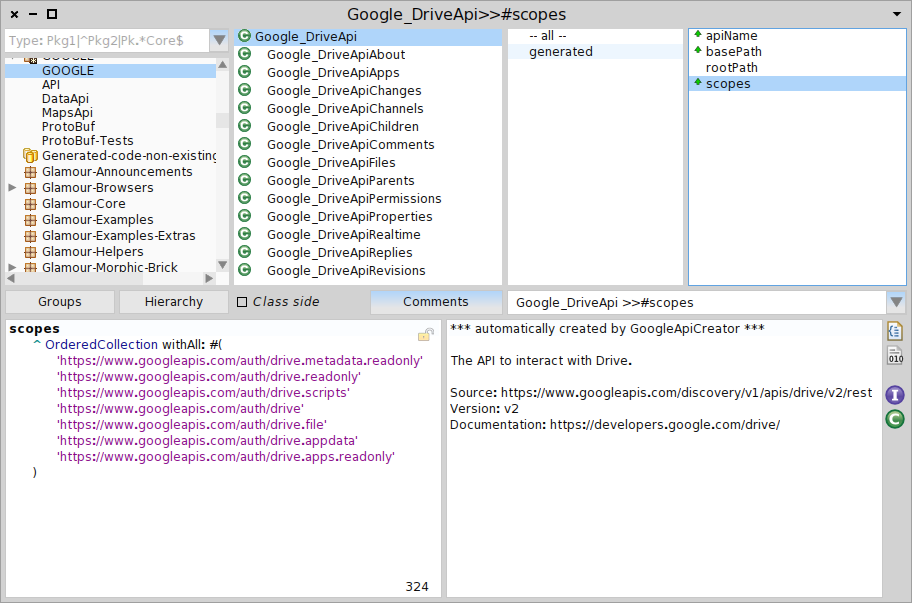
Task: Click the package icon beside Glamour-Core
Action: coord(30,204)
